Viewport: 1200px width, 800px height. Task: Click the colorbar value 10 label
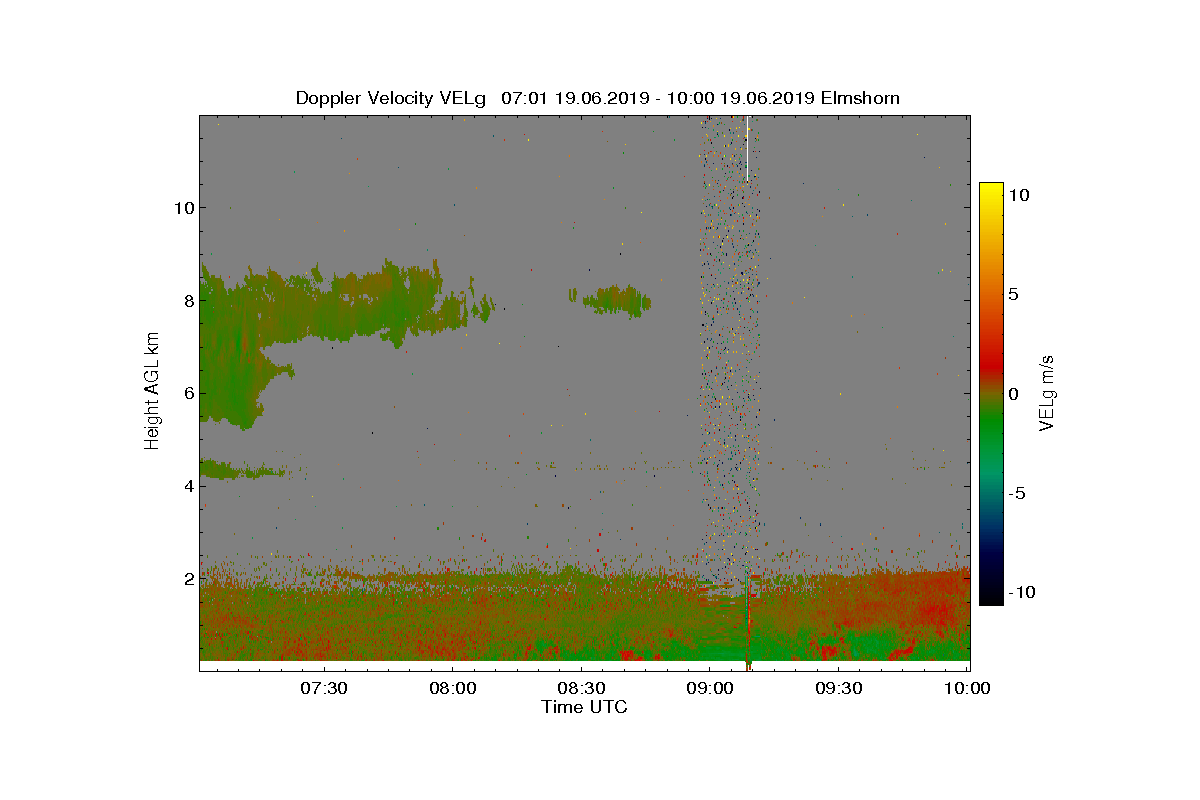pyautogui.click(x=1019, y=196)
